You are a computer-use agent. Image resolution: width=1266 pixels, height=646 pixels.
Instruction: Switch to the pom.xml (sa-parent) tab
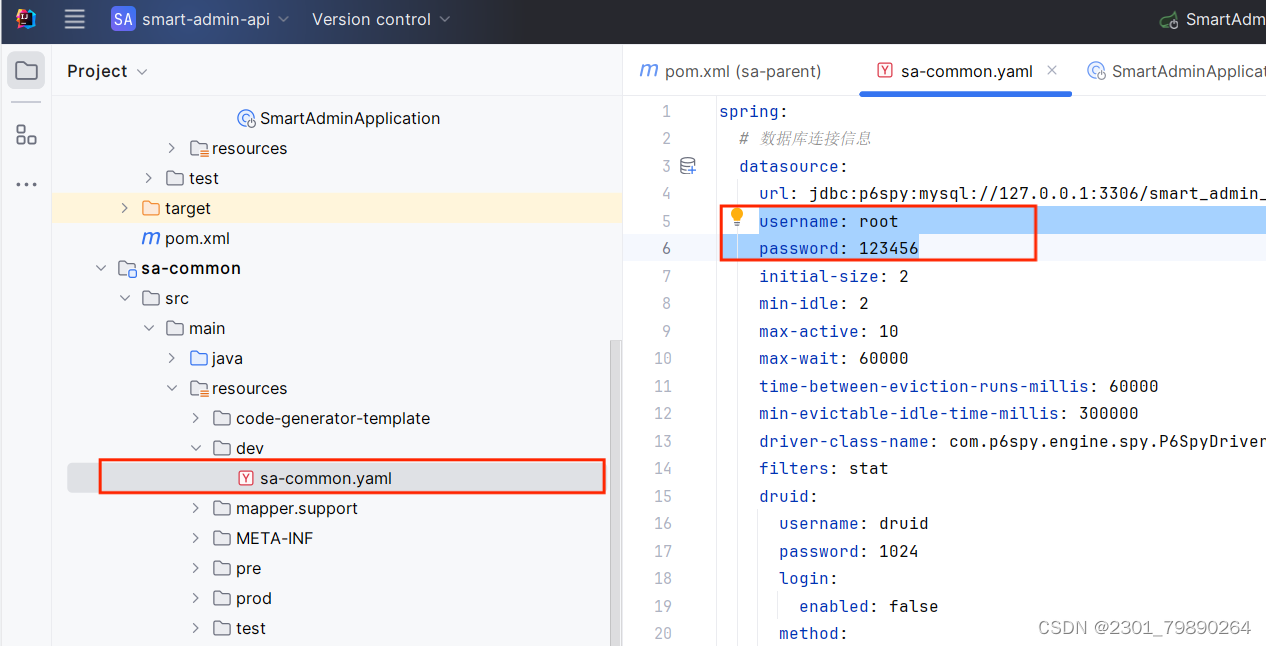730,71
